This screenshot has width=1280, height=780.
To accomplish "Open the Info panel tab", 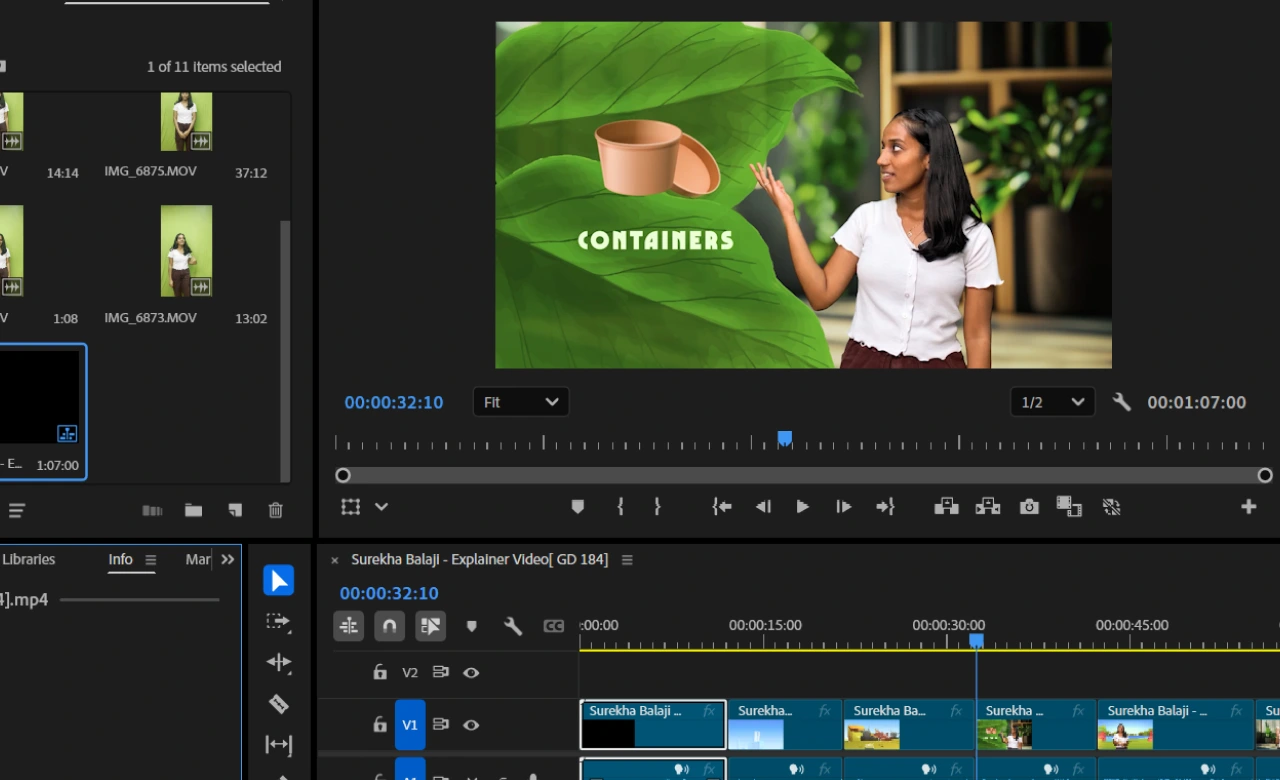I will coord(120,560).
